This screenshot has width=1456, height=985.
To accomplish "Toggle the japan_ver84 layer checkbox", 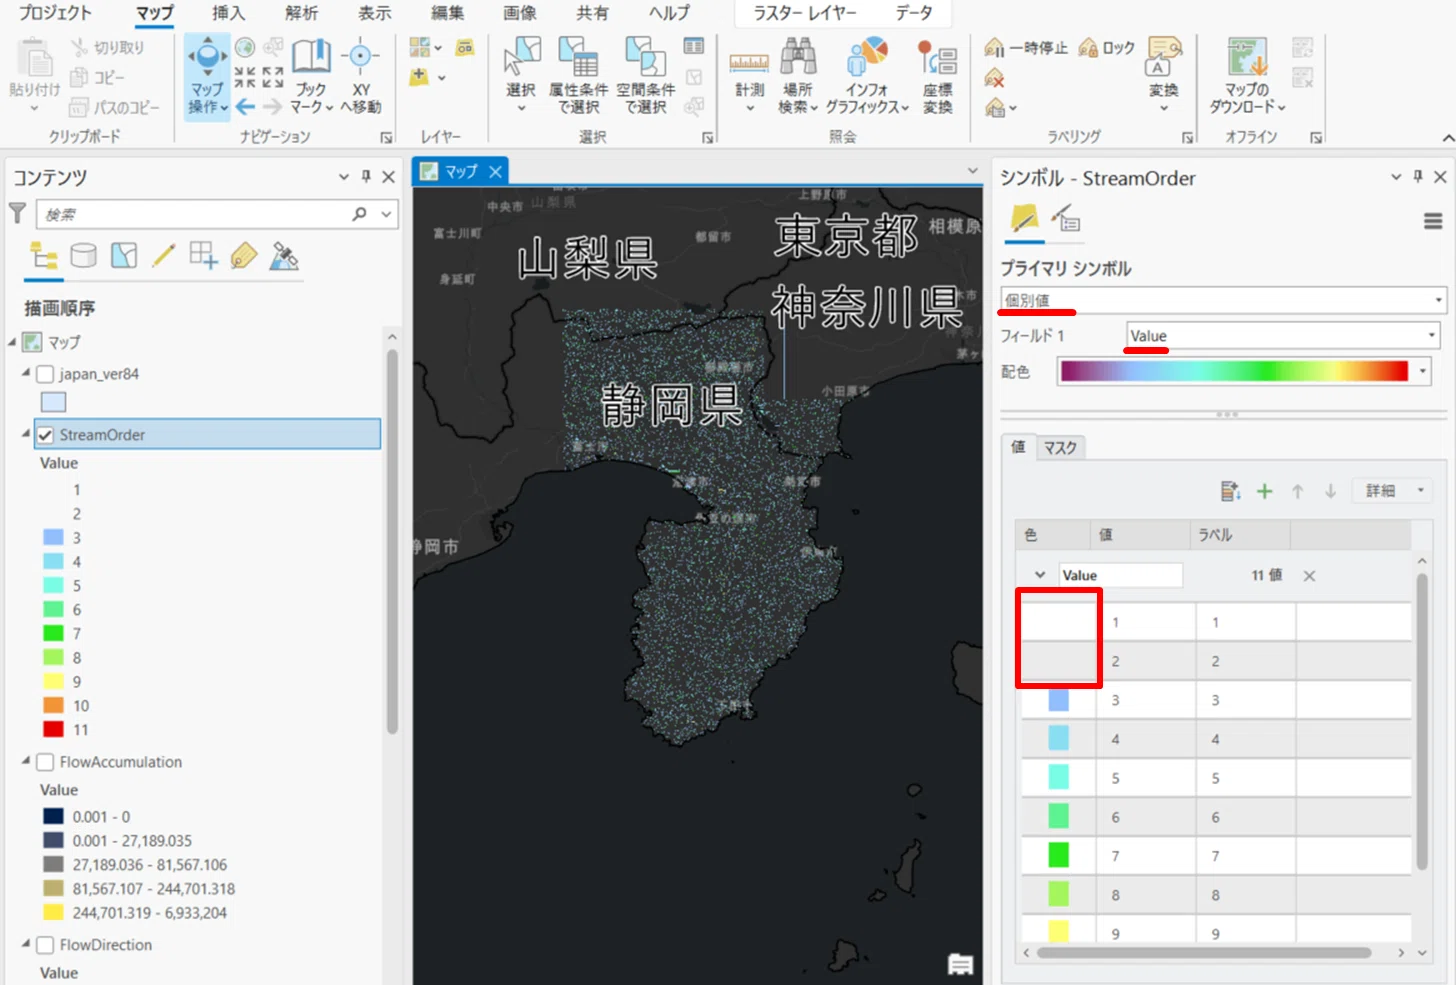I will (45, 374).
